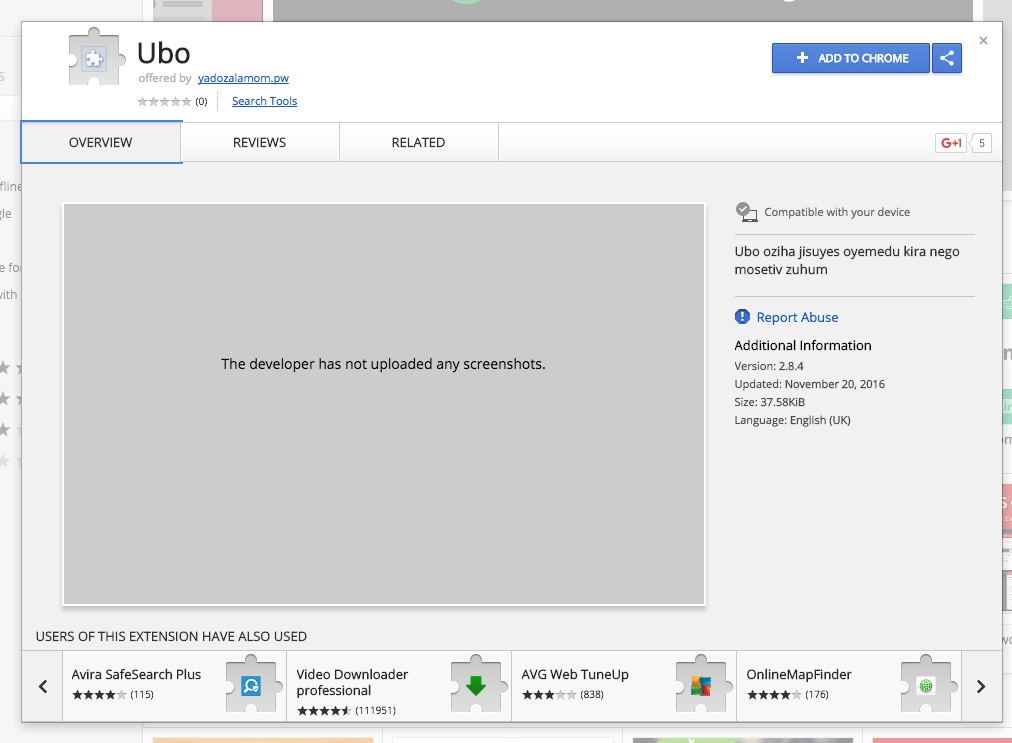Open the OnlineMapFinder title

click(x=799, y=674)
